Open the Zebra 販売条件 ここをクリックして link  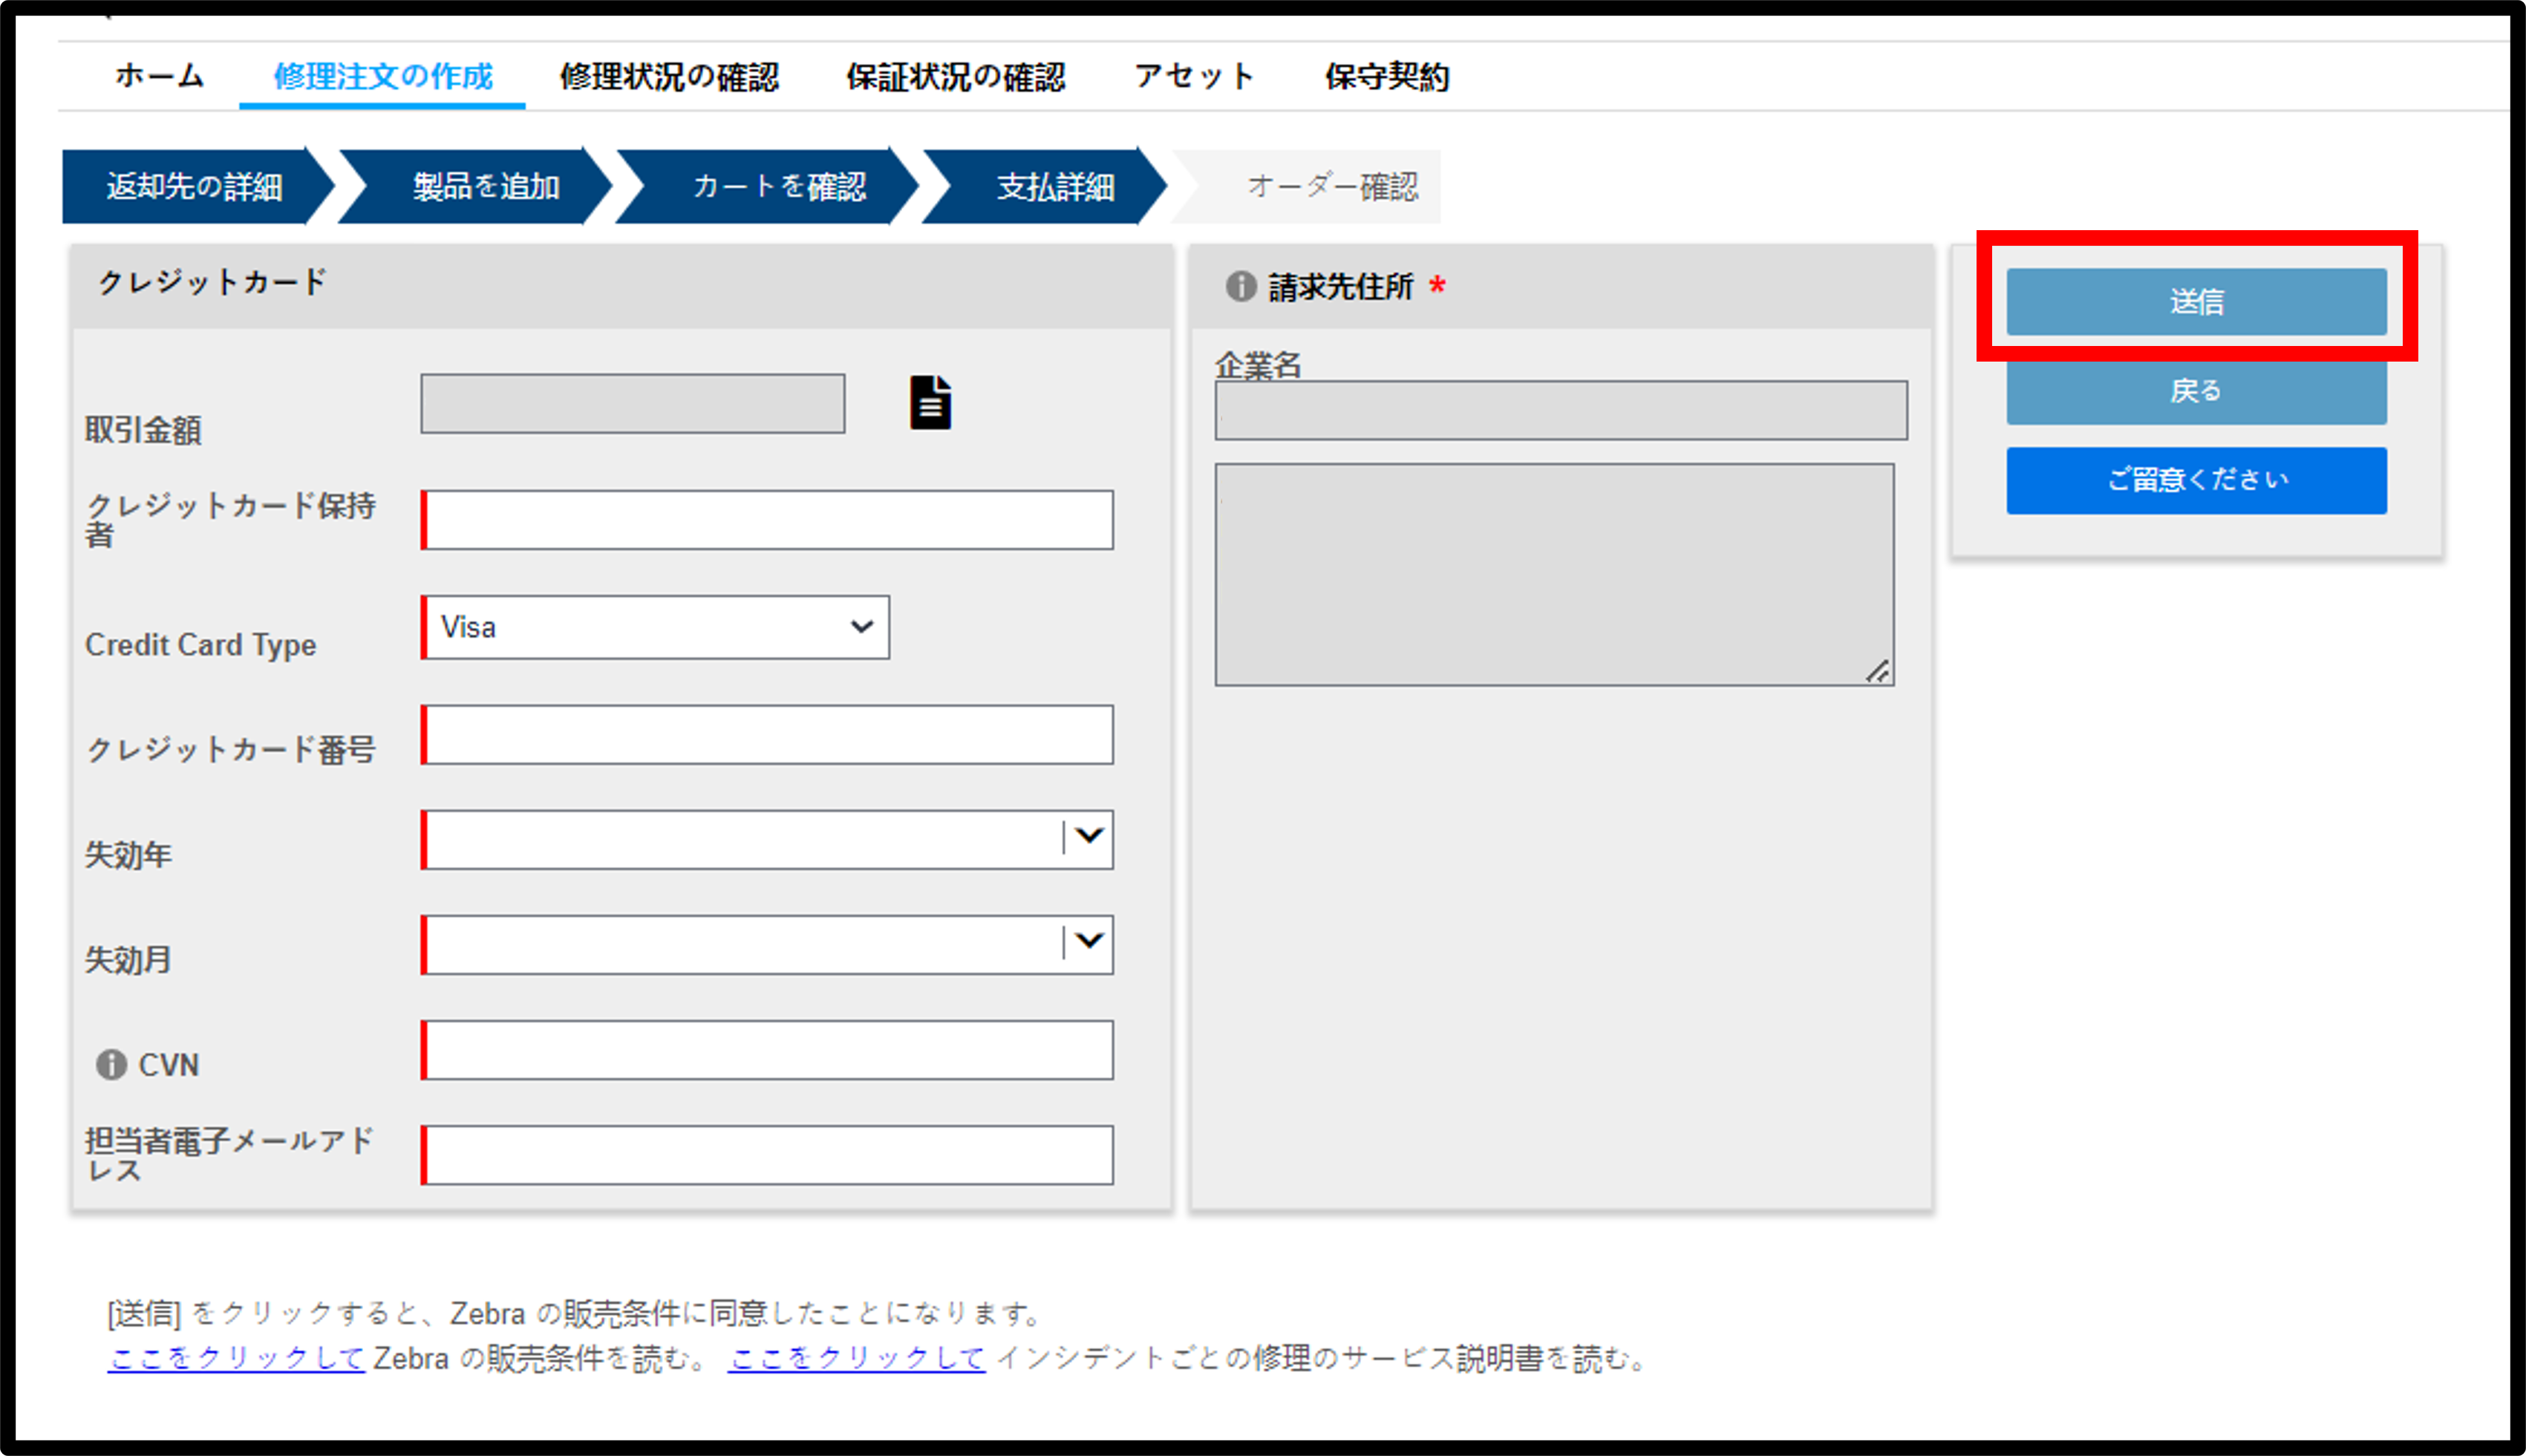click(x=236, y=1358)
